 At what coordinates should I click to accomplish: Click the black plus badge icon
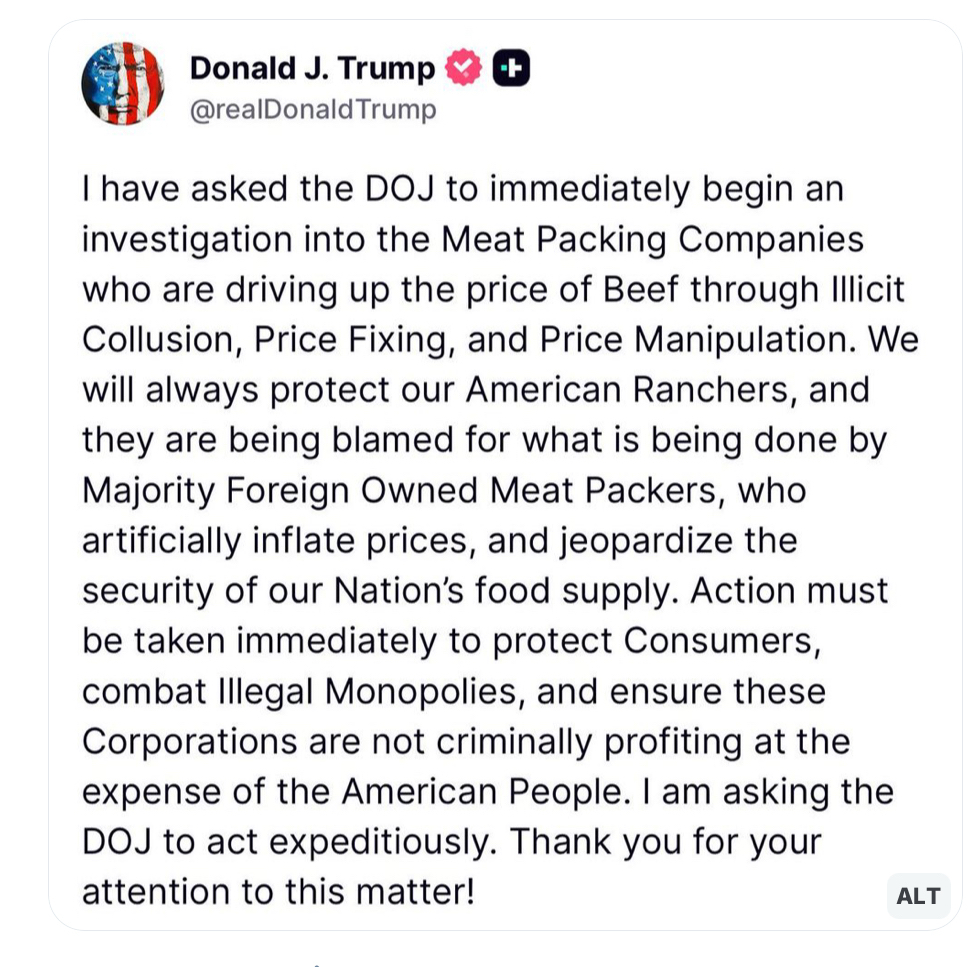[511, 67]
